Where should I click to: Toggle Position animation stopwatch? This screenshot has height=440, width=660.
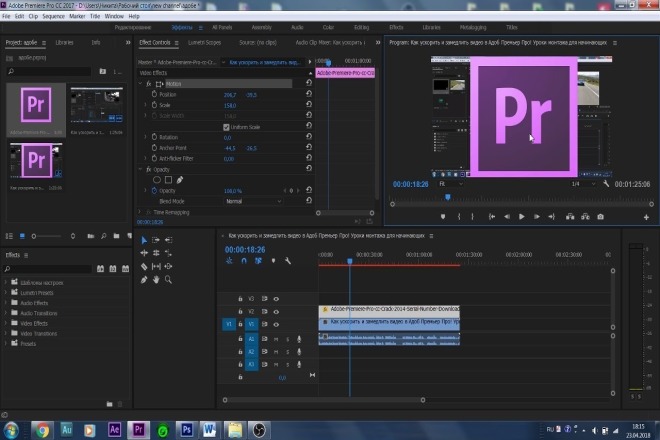[x=154, y=94]
